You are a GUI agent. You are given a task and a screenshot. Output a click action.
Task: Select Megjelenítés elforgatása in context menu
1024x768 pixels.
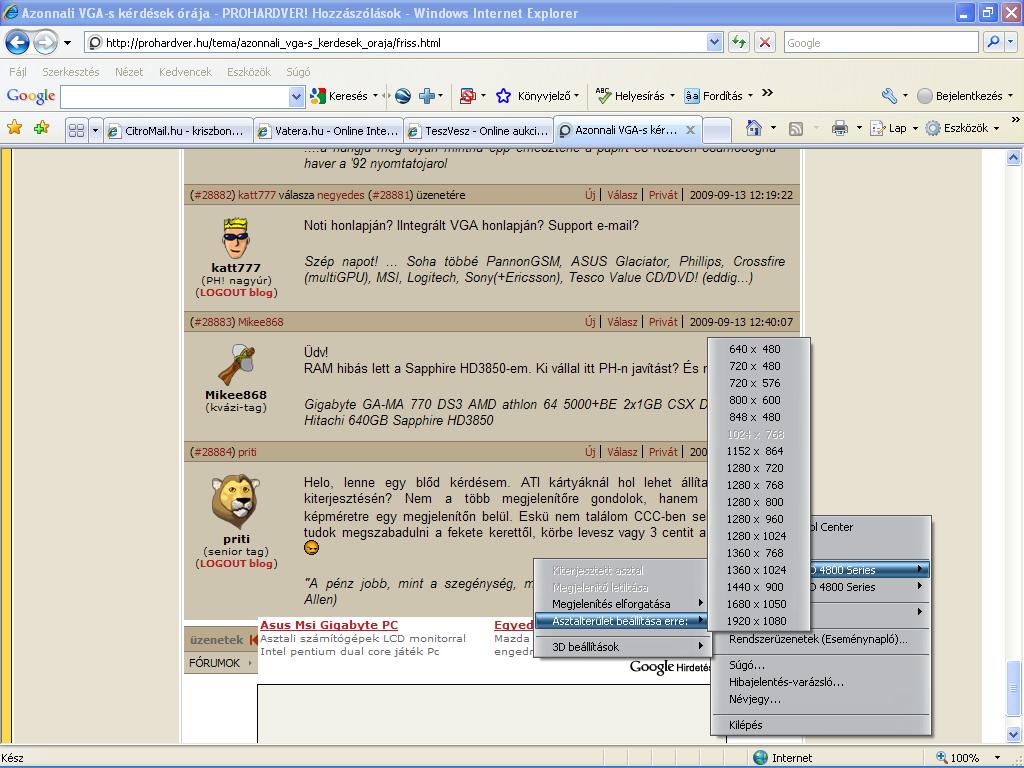click(x=622, y=604)
